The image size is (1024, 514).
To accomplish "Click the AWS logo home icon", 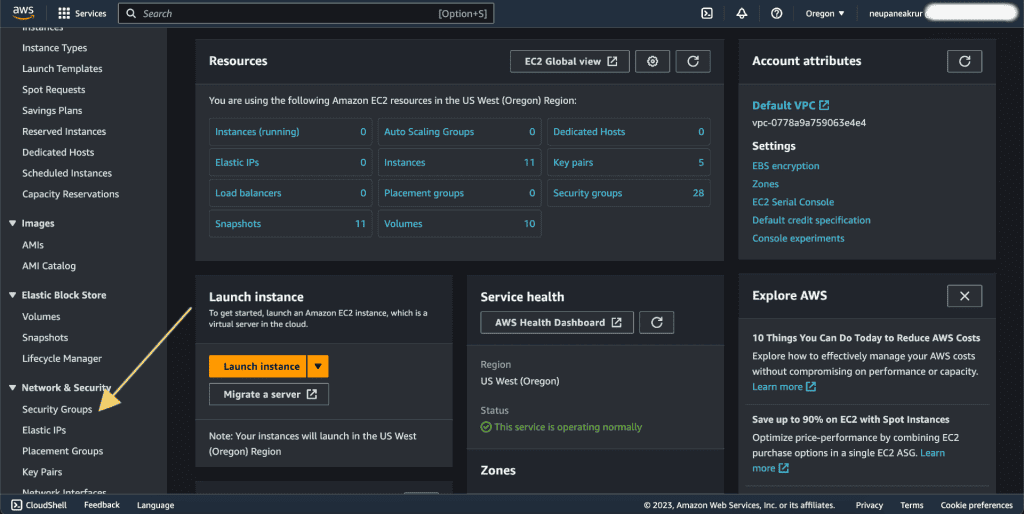I will point(23,12).
